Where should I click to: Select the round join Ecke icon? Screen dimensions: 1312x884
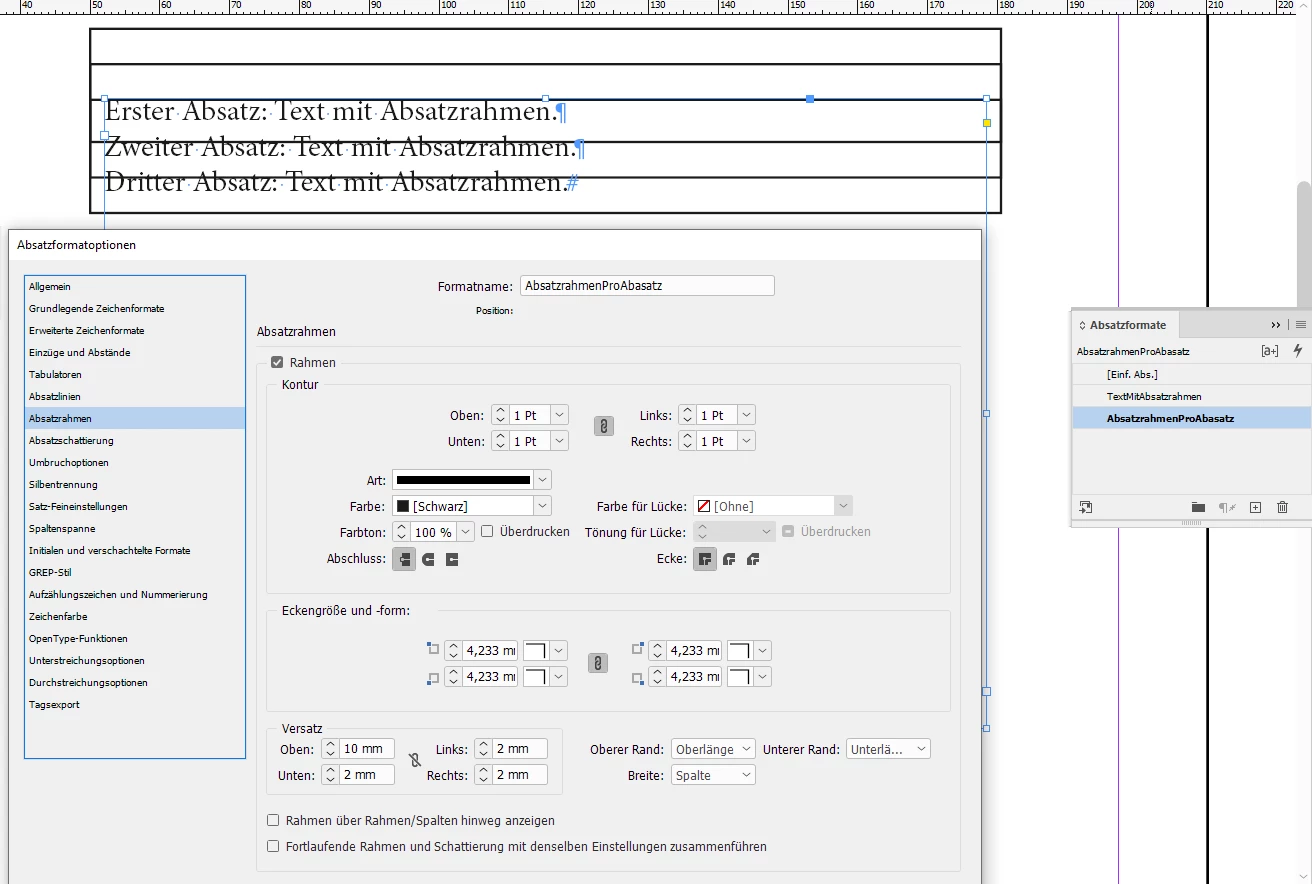(729, 559)
